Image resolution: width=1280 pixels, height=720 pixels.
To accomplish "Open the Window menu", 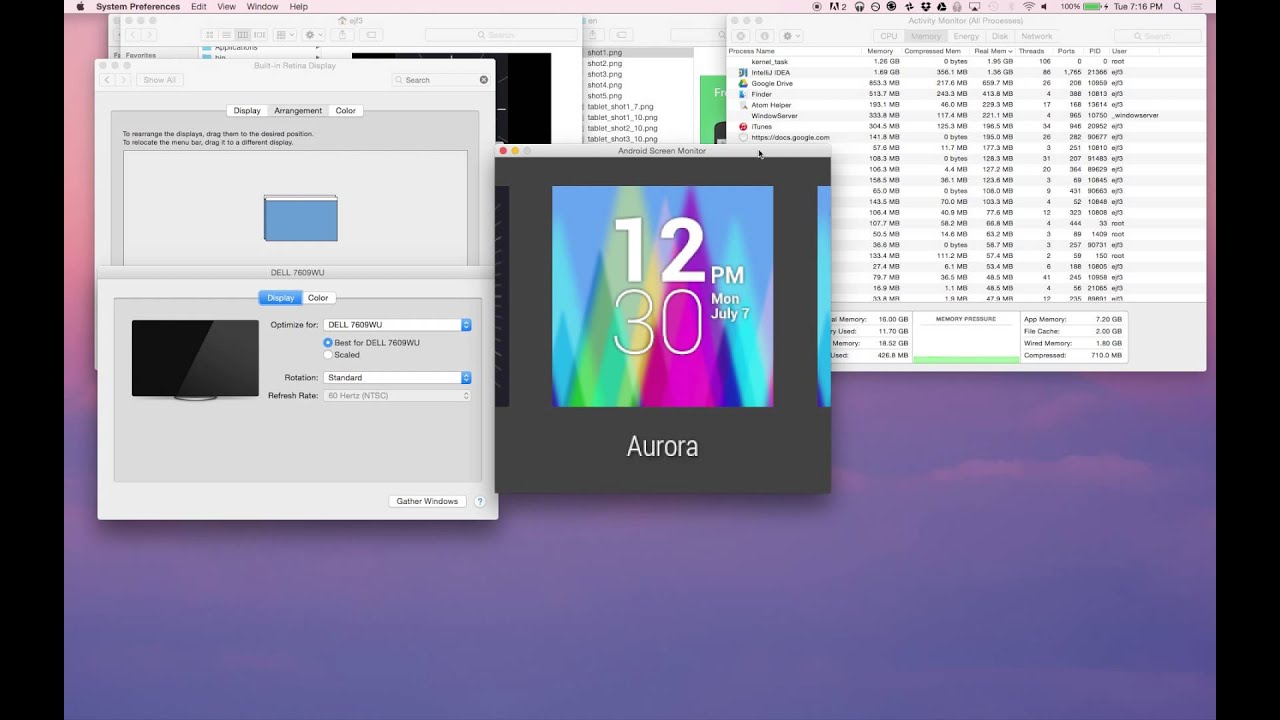I will click(262, 6).
